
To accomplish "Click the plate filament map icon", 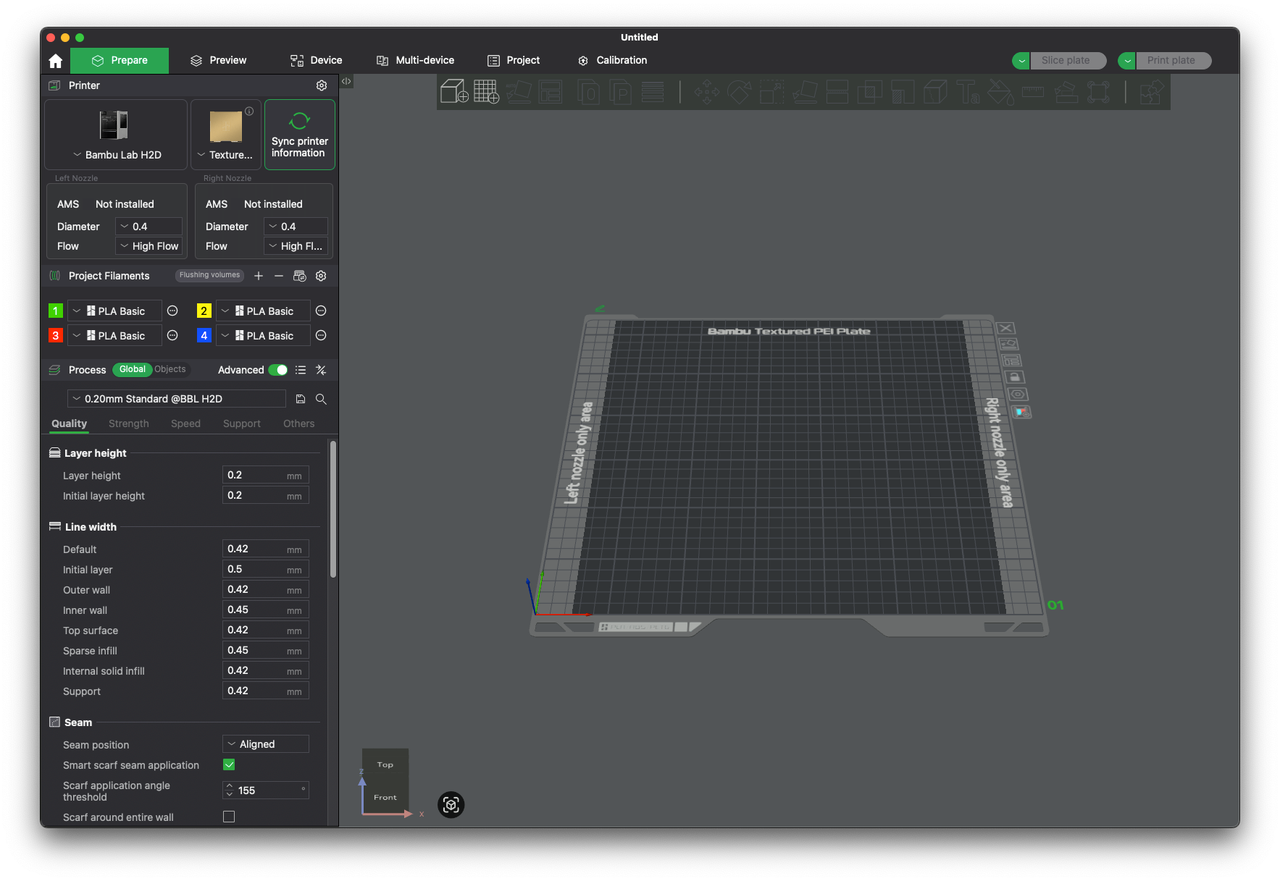I will click(1021, 411).
